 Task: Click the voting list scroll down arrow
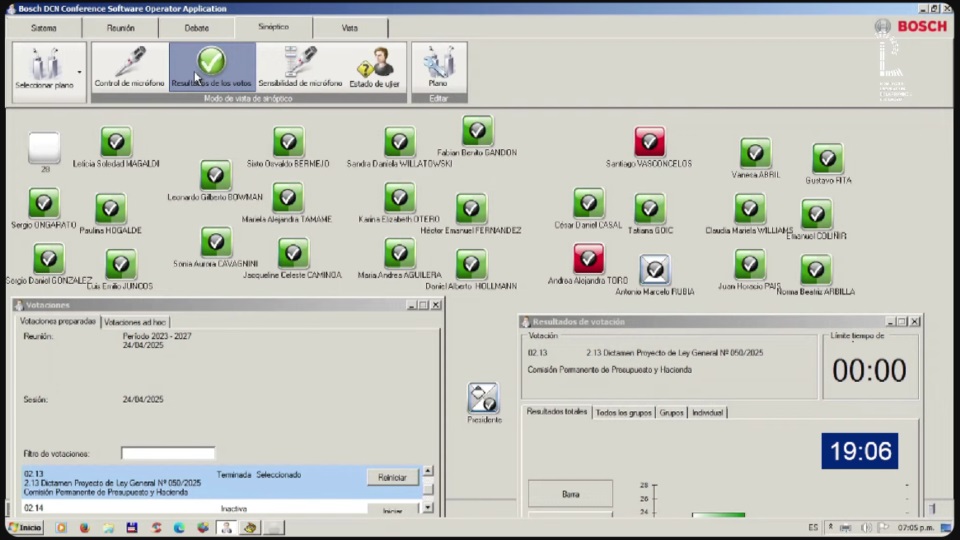pos(428,508)
